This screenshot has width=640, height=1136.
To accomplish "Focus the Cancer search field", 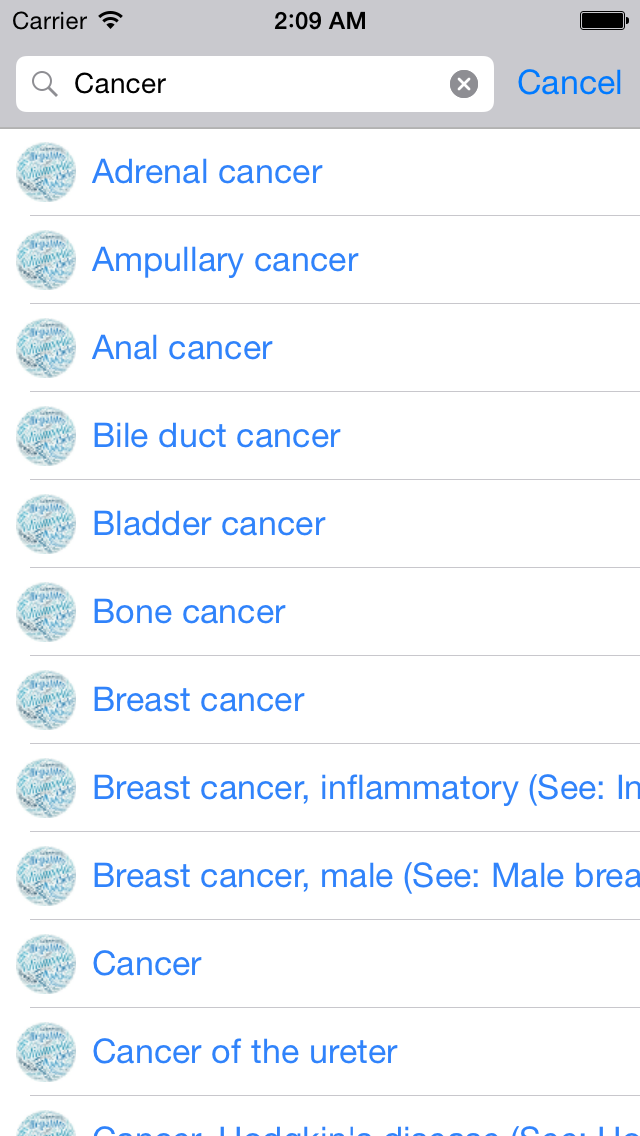I will 250,84.
